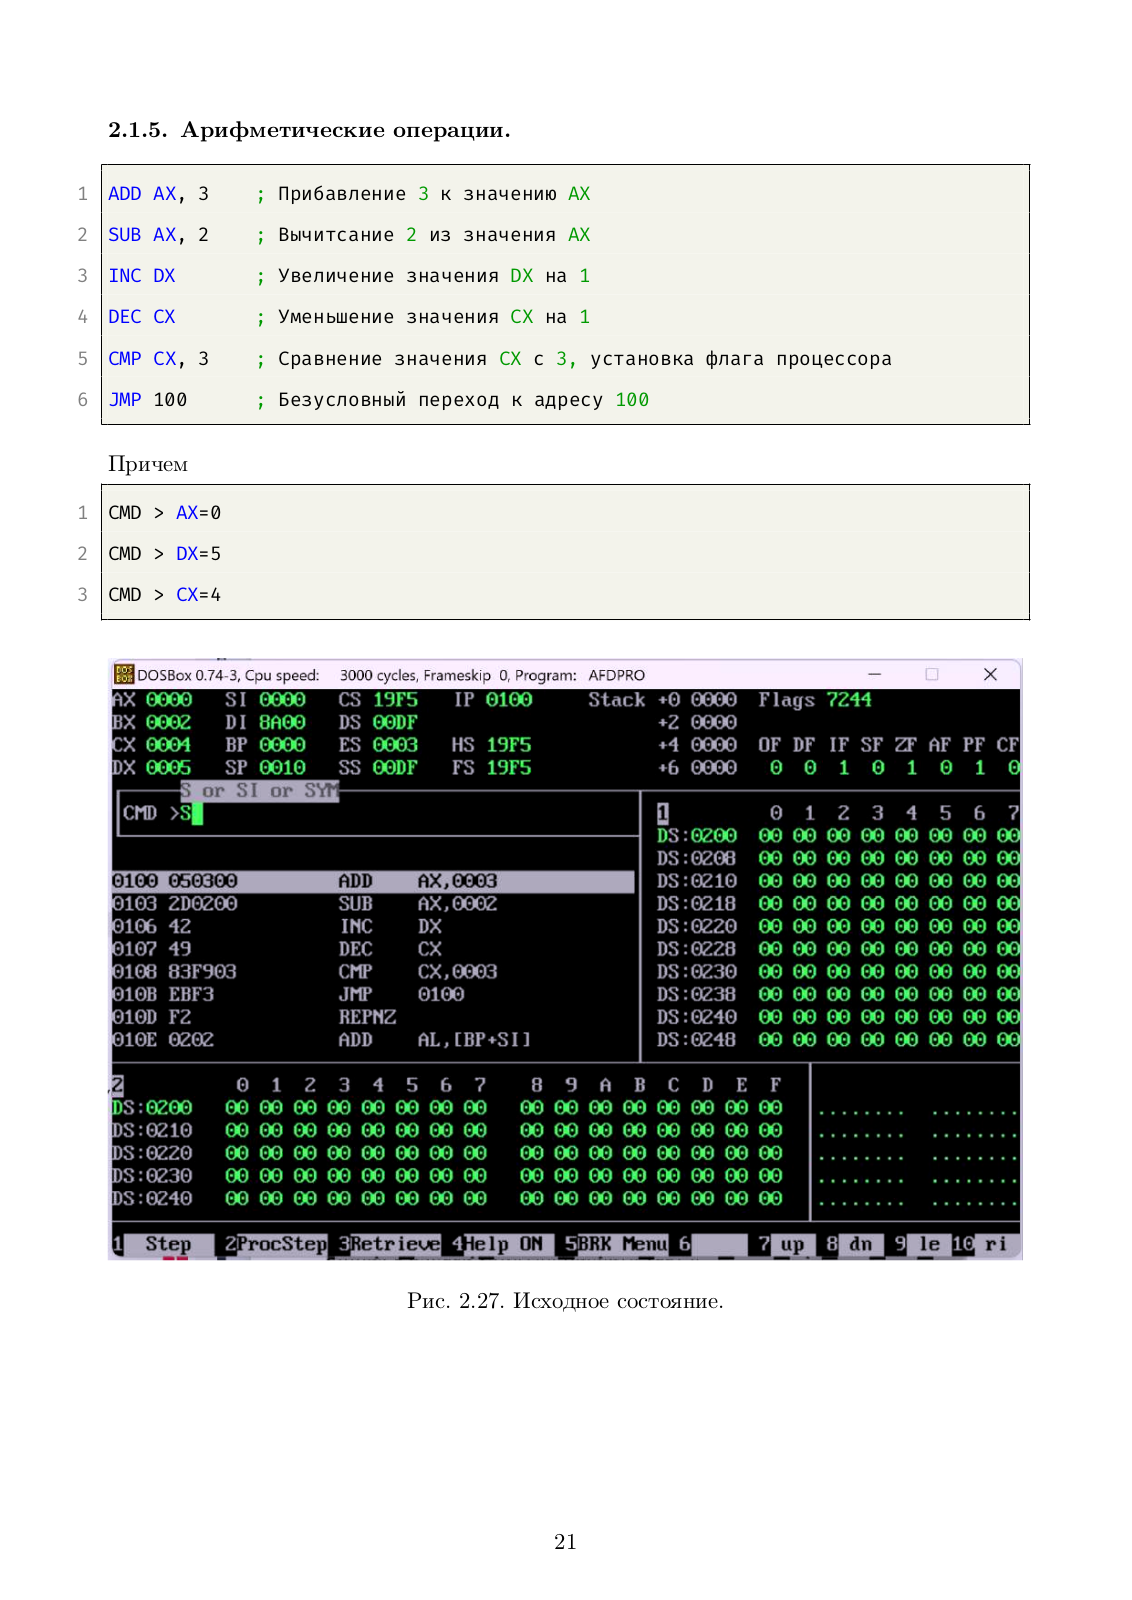Click the SP register value 0010

point(282,768)
